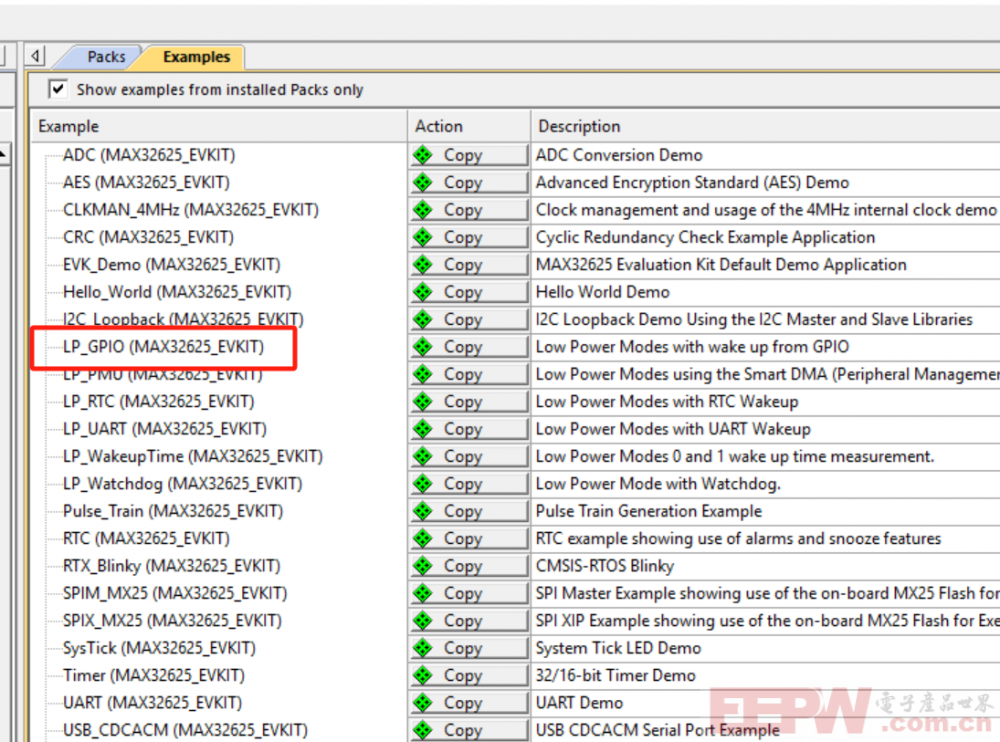Select RTC (MAX32625_EVKIT) example row

(x=146, y=538)
